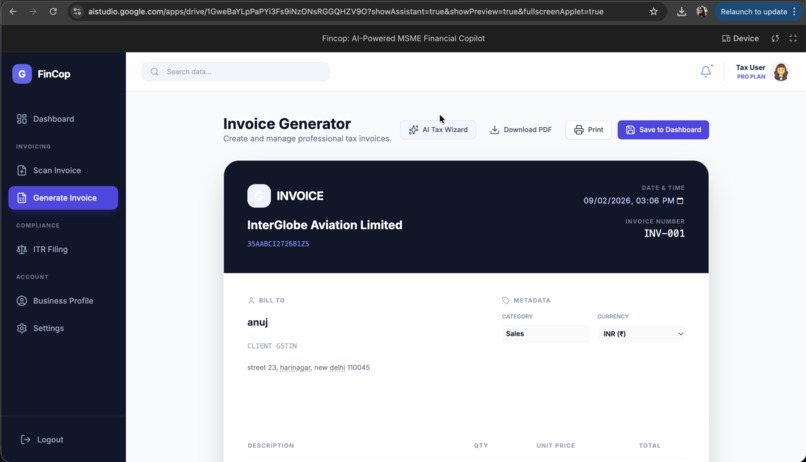
Task: Open the browser profile avatar
Action: click(x=702, y=11)
